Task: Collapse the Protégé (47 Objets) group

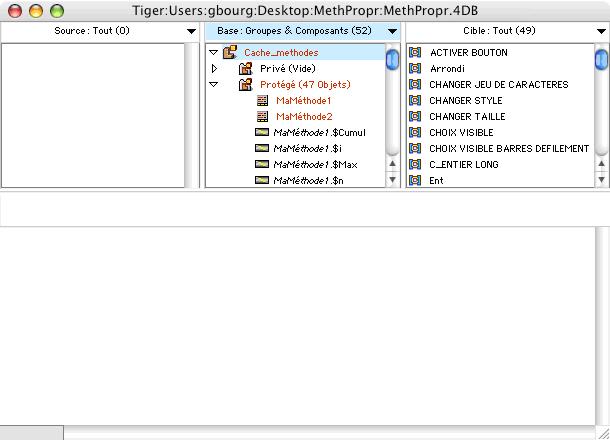Action: pos(214,85)
